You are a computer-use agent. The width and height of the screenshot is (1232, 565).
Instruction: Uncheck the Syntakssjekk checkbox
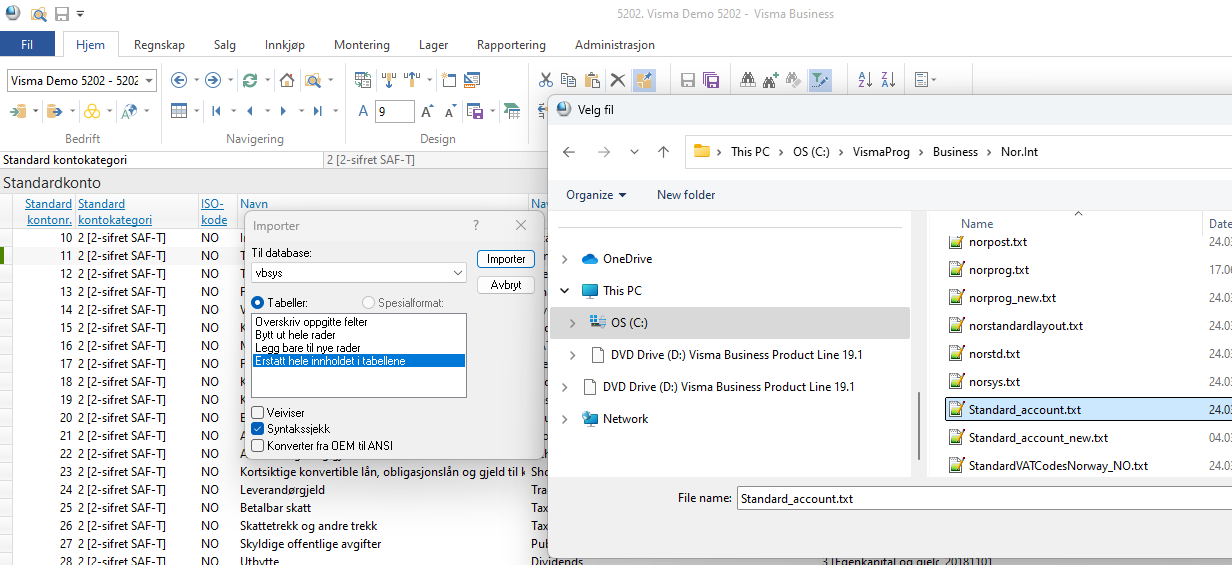click(x=258, y=428)
